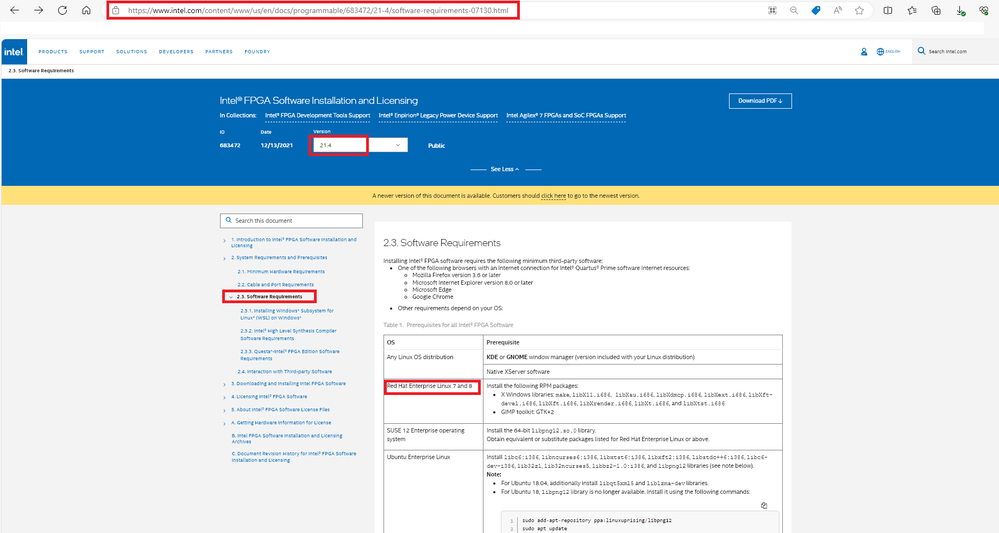Click the Download PDF button
The image size is (999, 533).
(760, 101)
